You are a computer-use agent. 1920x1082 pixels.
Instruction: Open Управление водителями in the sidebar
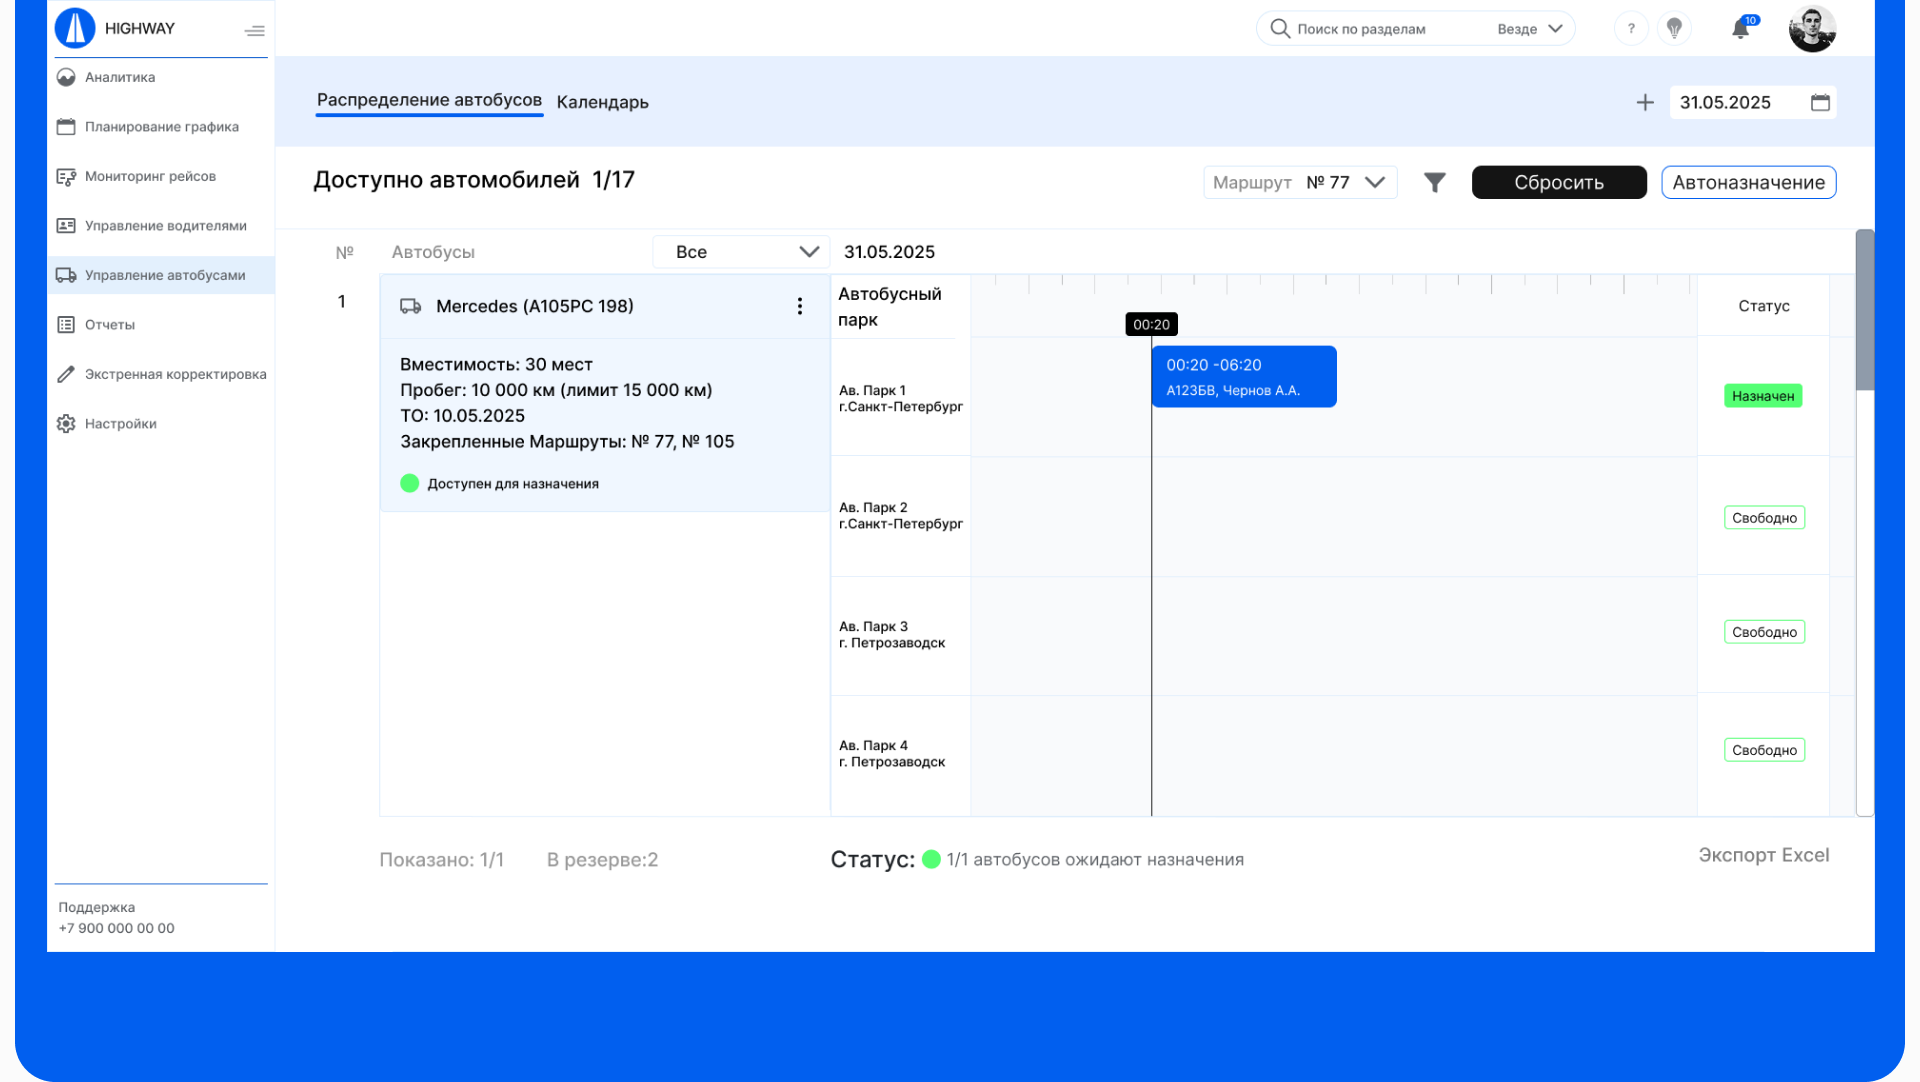(165, 226)
